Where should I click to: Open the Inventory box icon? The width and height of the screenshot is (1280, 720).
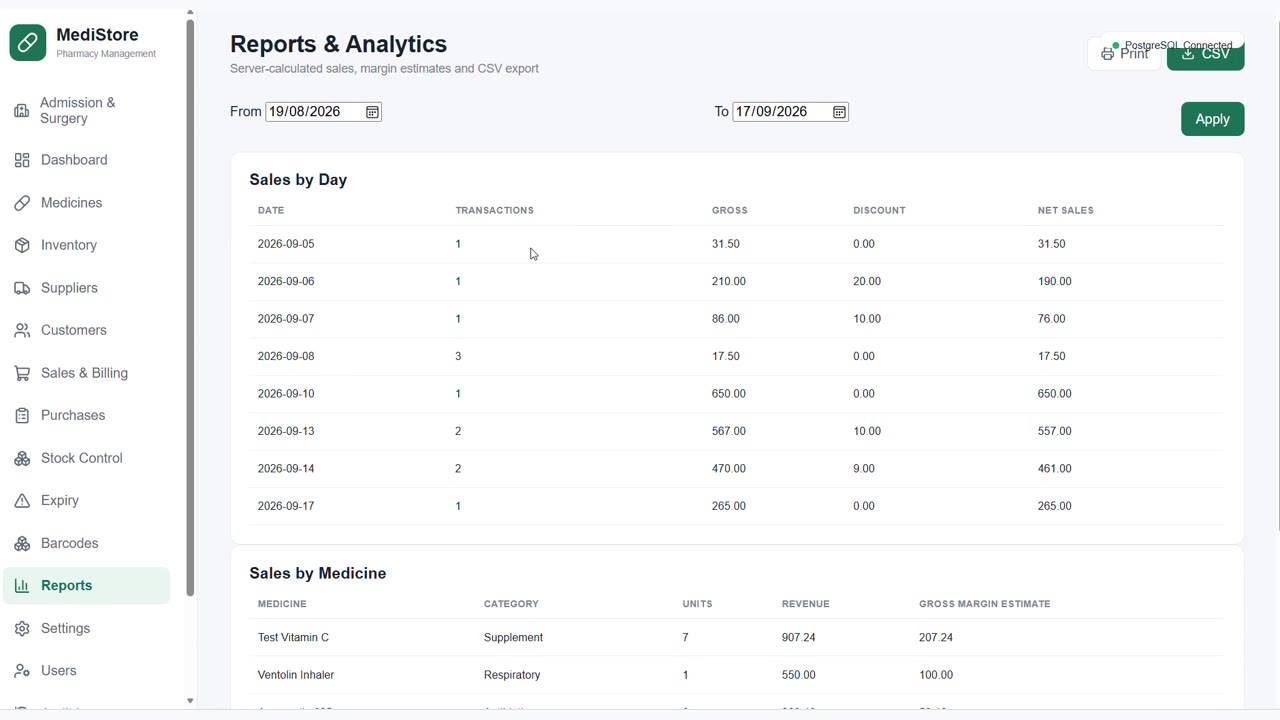click(22, 245)
